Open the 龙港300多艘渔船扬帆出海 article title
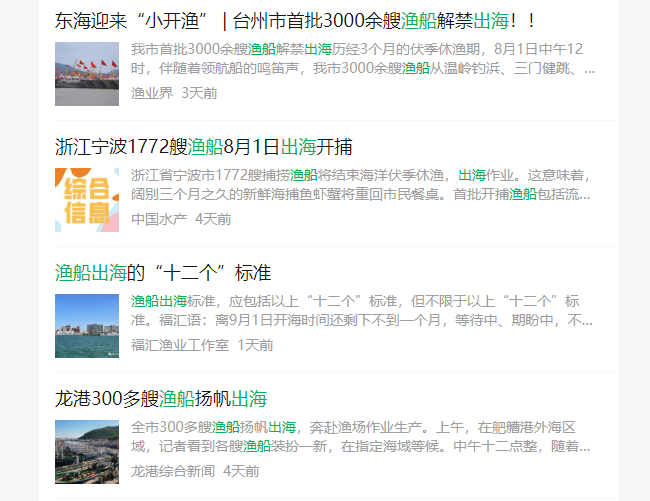The height and width of the screenshot is (501, 650). 161,398
